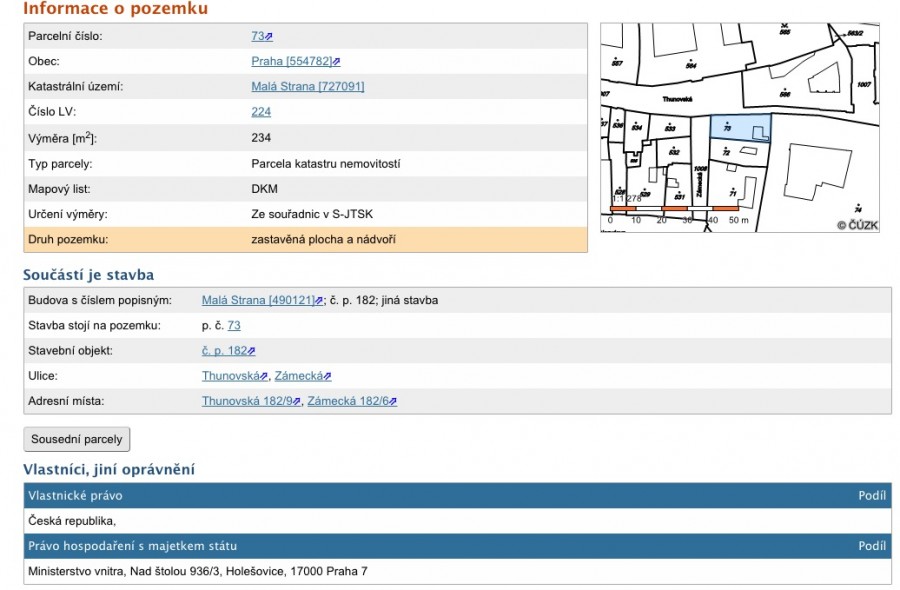Open LV number 224 link
The image size is (900, 590).
click(261, 111)
